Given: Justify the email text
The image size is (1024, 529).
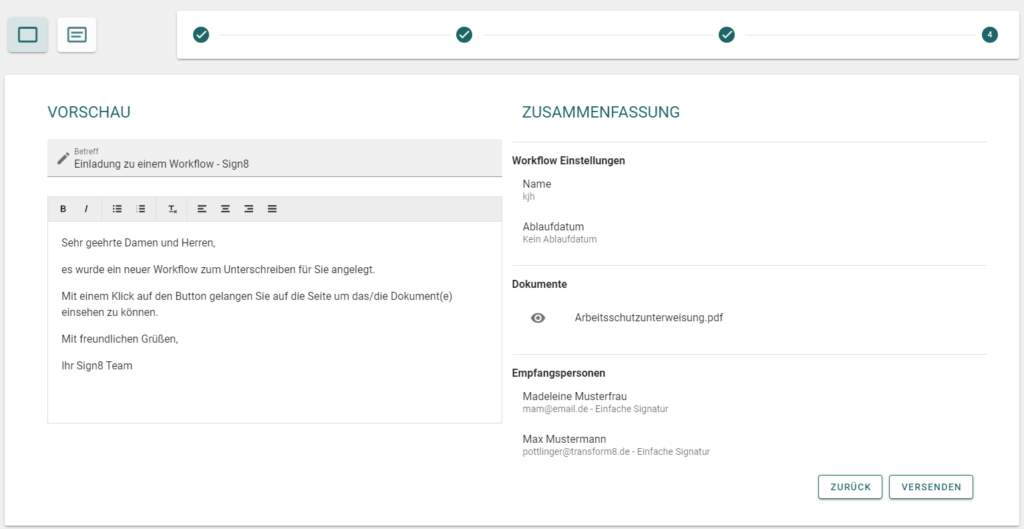Looking at the screenshot, I should click(272, 209).
